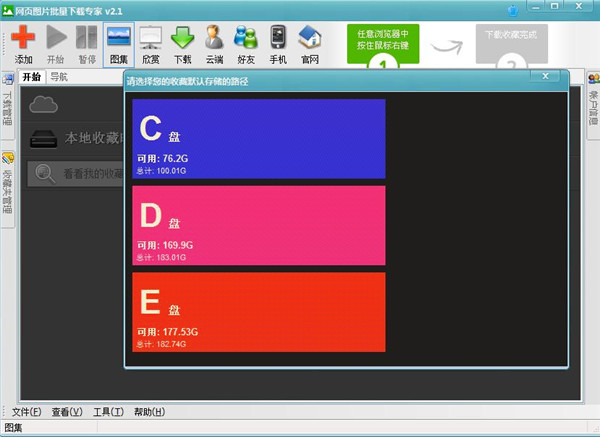Click the 本地收藏 hard drive icon
The image size is (600, 437).
point(44,139)
